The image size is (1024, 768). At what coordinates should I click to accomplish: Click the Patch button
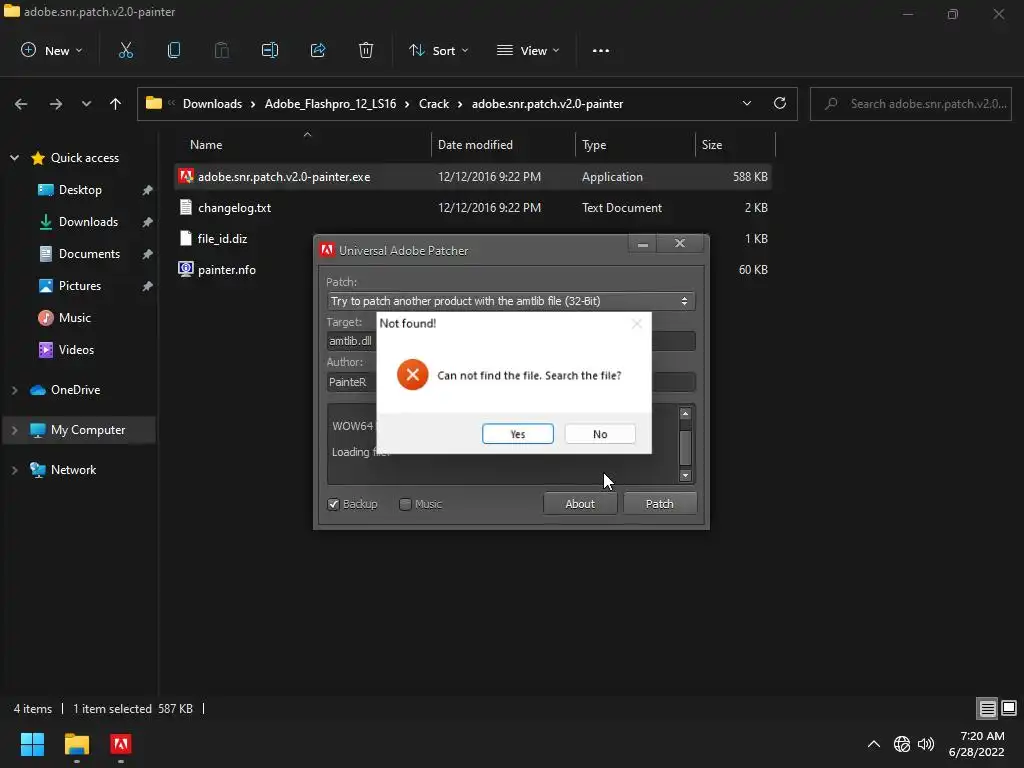point(660,504)
